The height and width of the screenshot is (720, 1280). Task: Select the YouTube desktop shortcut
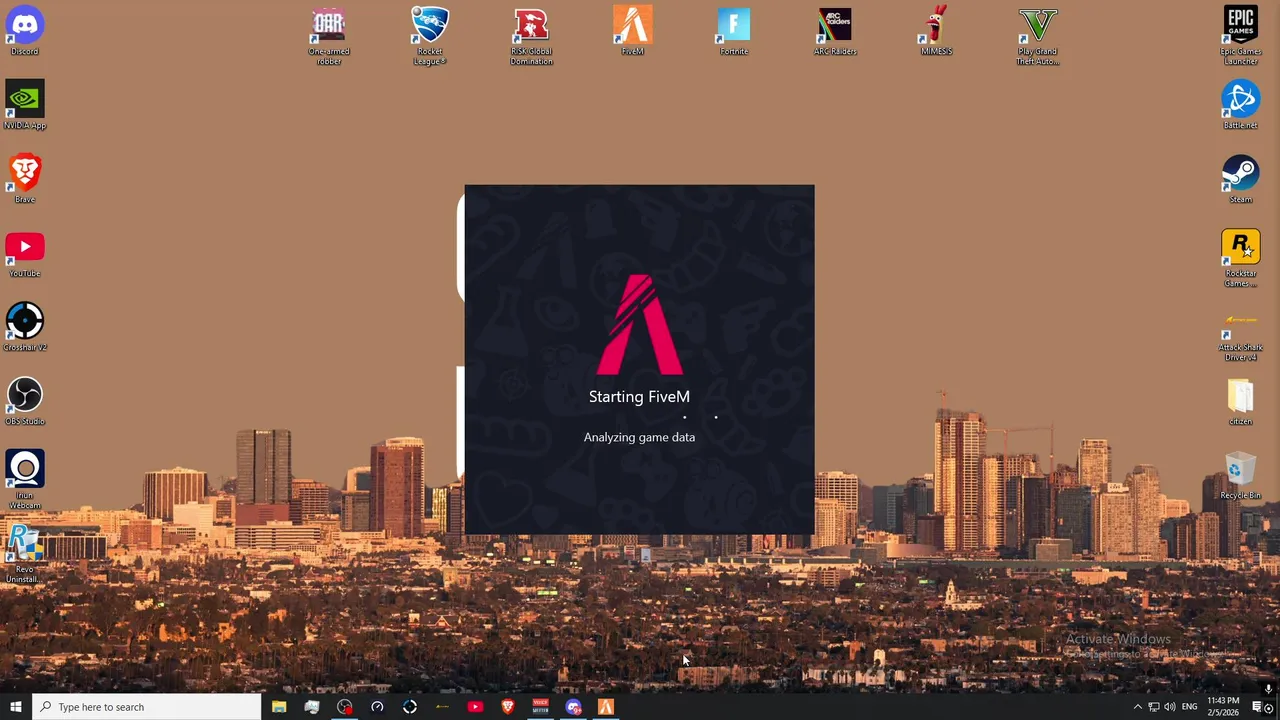point(25,253)
